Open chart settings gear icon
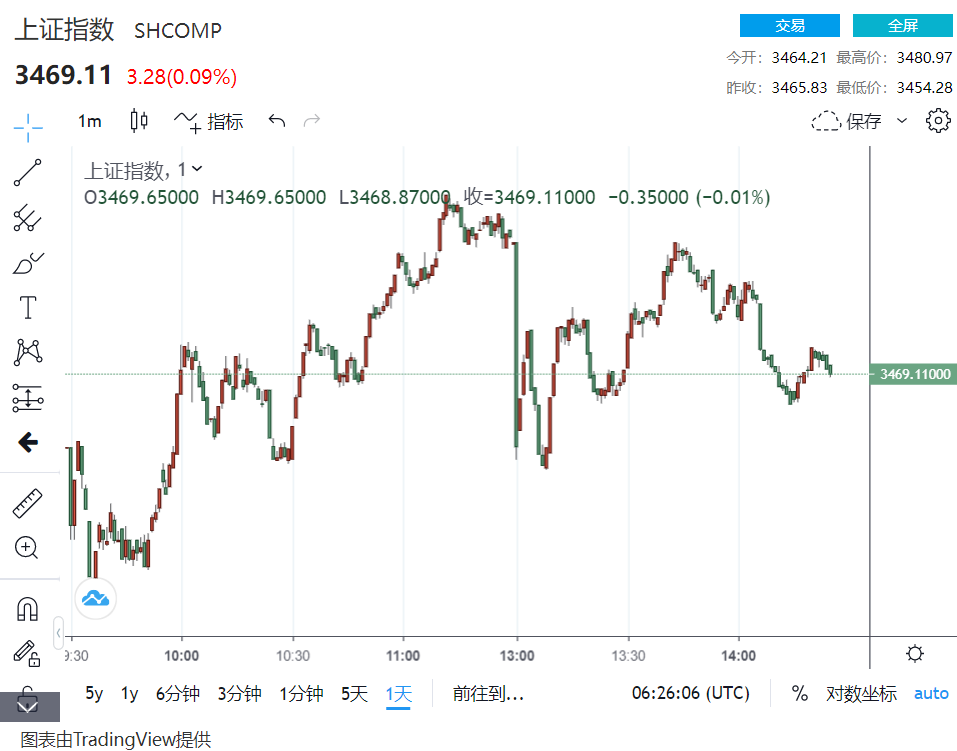957x751 pixels. 938,121
